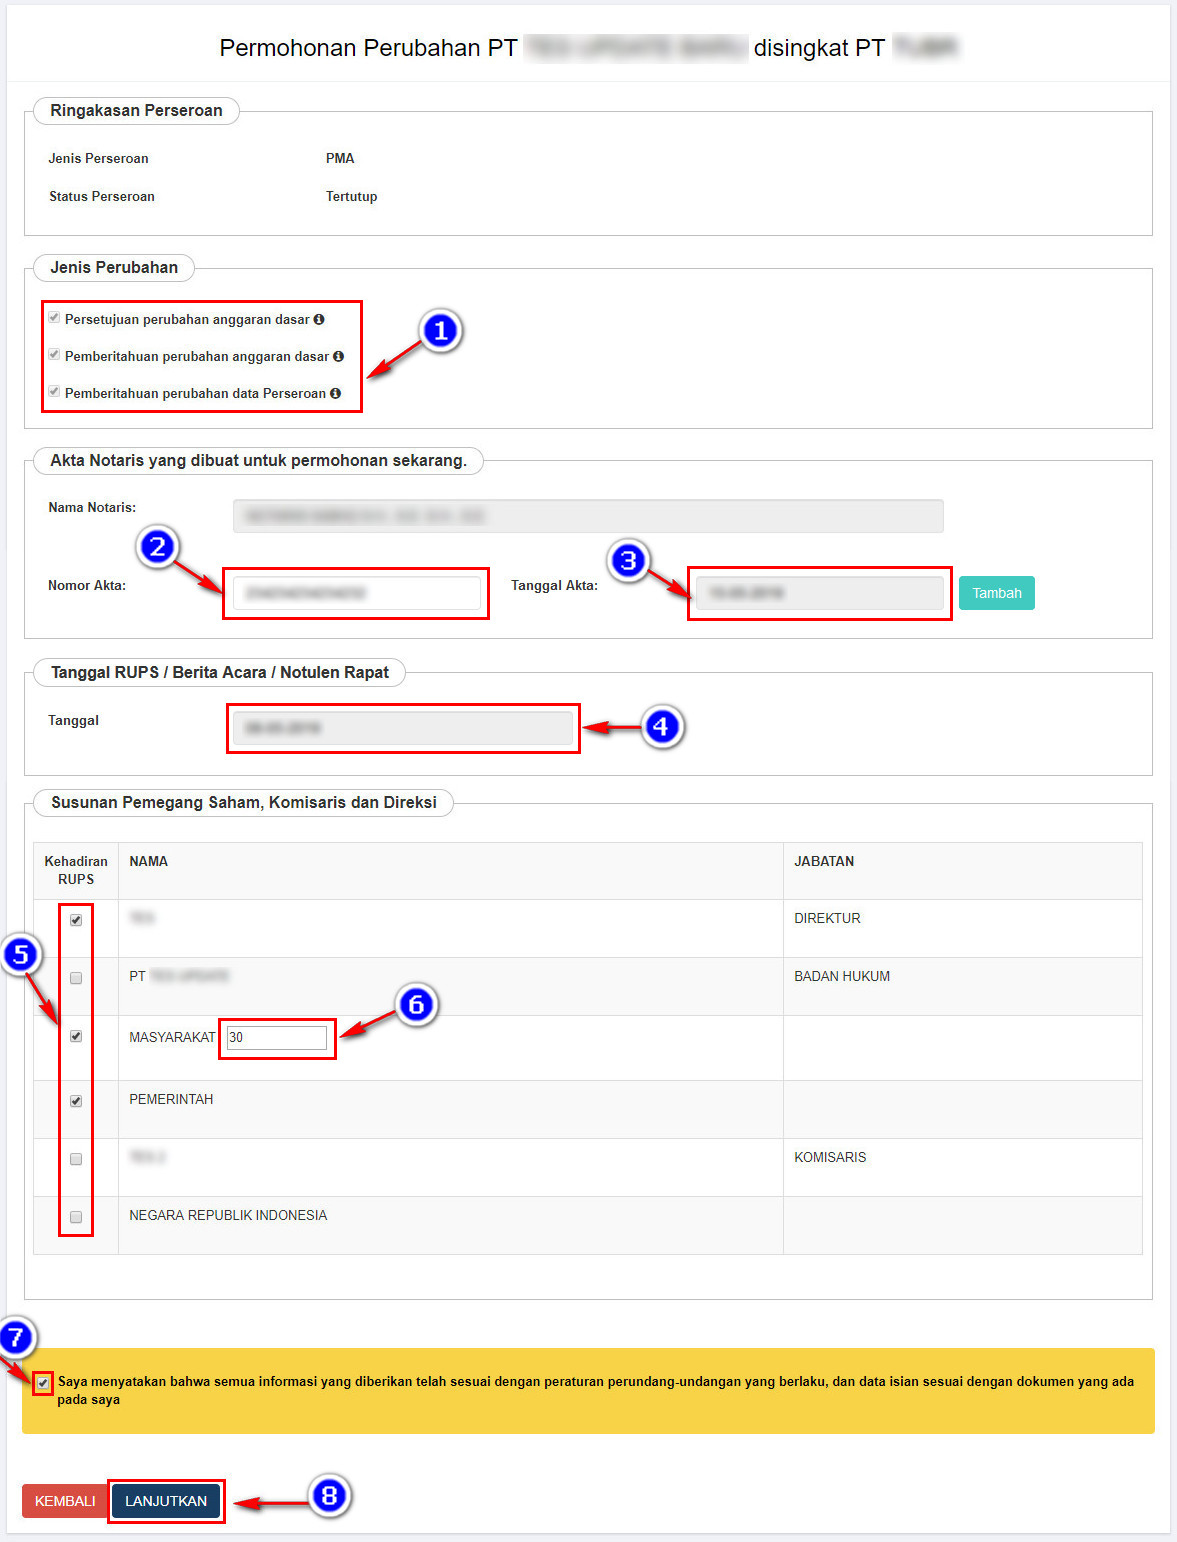
Task: Check attendance for NEGARA REPUBLIK INDONESIA
Action: (76, 1217)
